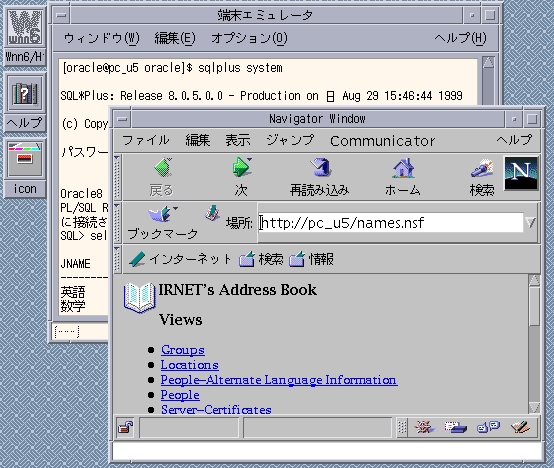
Task: Reload the page with 再読み込み icon
Action: coord(320,167)
